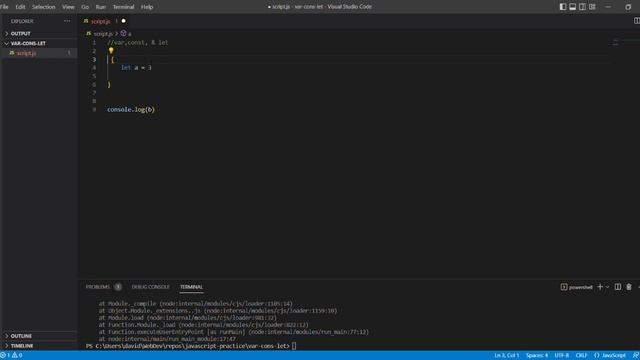Open the Run menu
The height and width of the screenshot is (360, 640).
coord(100,7)
